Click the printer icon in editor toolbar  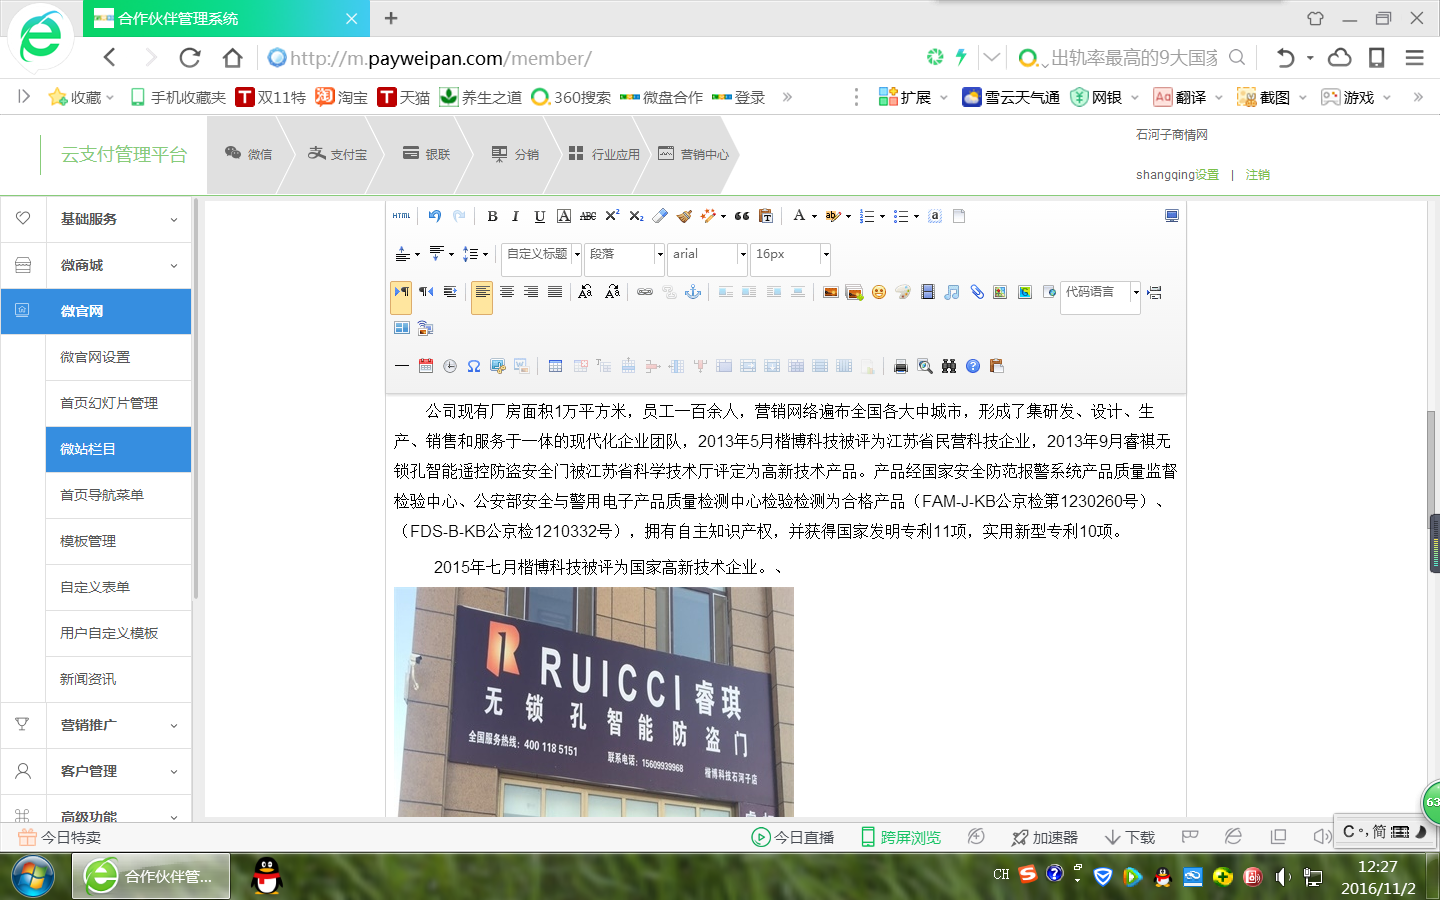[900, 366]
